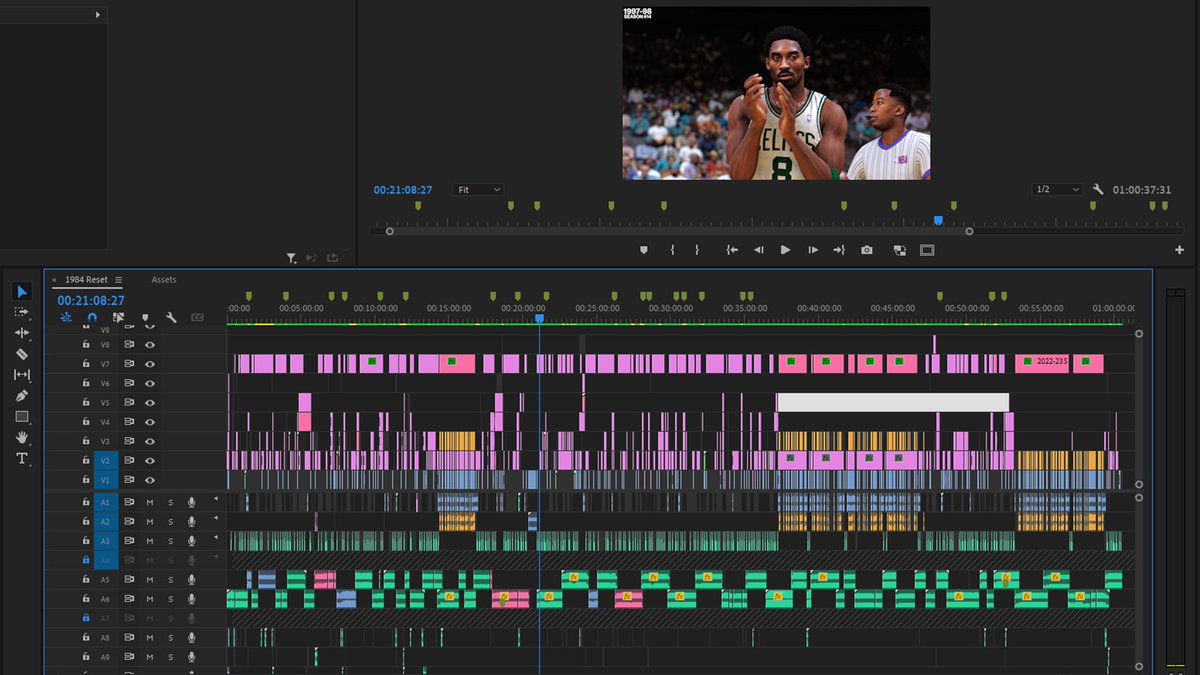Toggle insert sequences as nests in timeline

coord(66,317)
